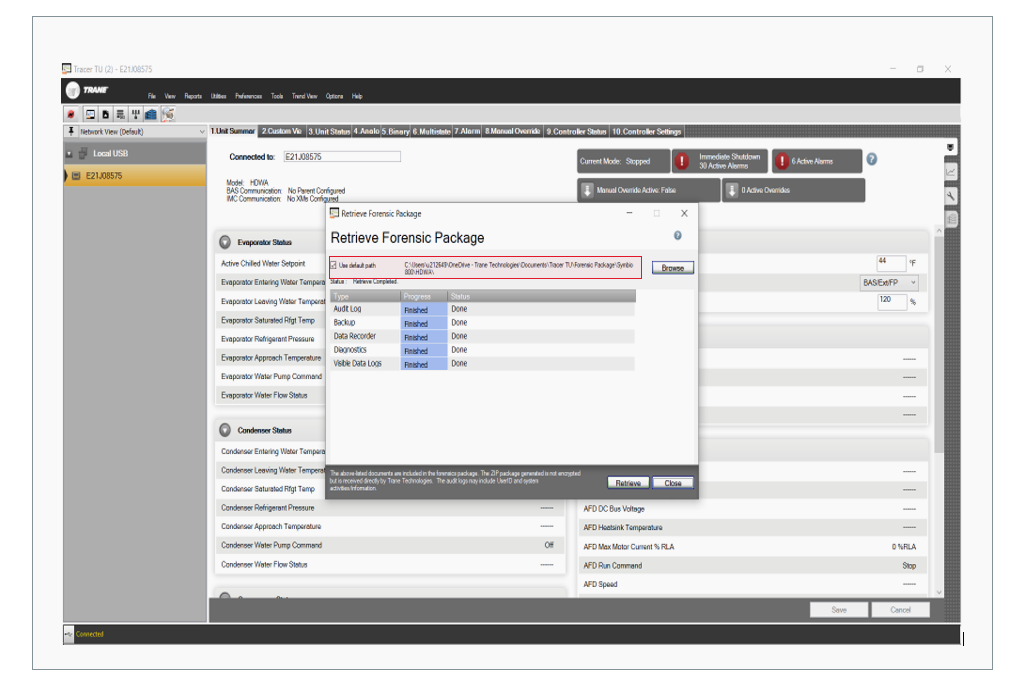Click help icon in Retrieve Forensic Package

coord(678,236)
